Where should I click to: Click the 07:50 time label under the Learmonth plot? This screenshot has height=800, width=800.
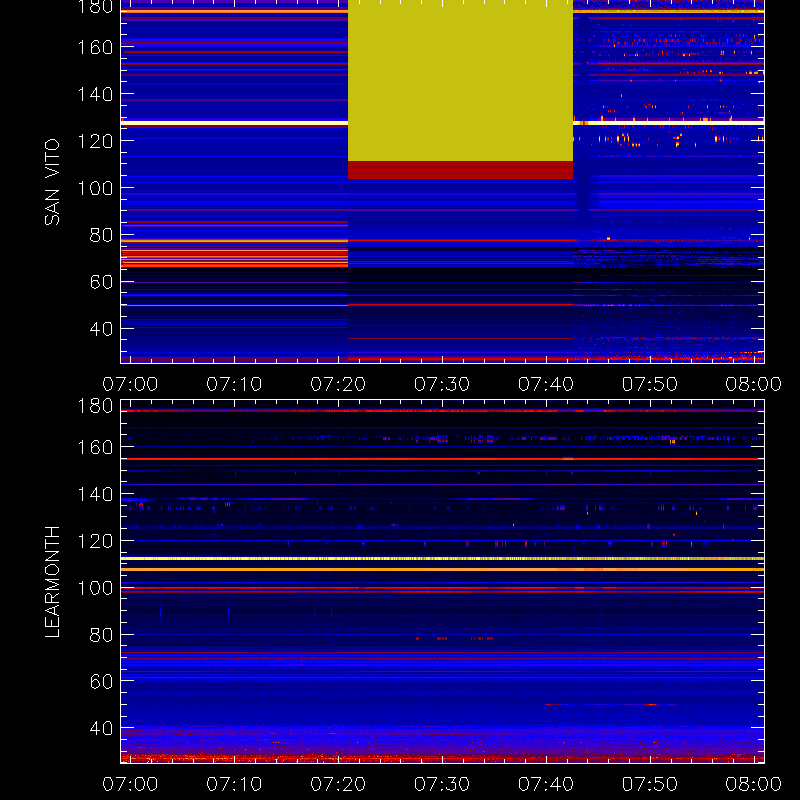pyautogui.click(x=649, y=784)
